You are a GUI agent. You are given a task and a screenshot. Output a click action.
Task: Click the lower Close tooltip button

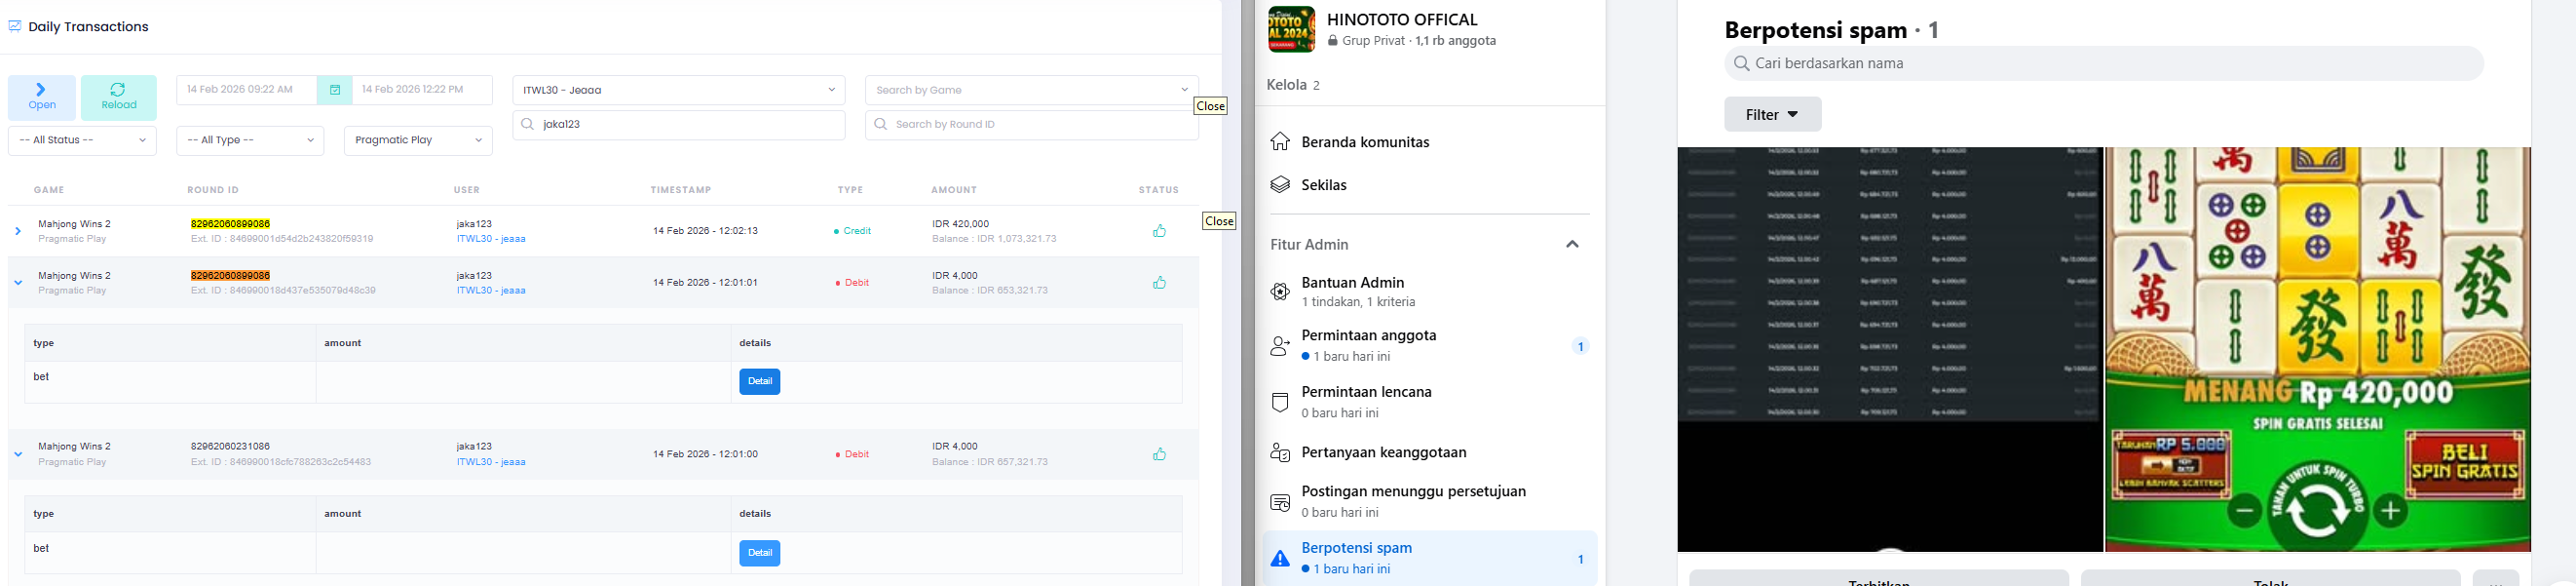click(x=1219, y=221)
